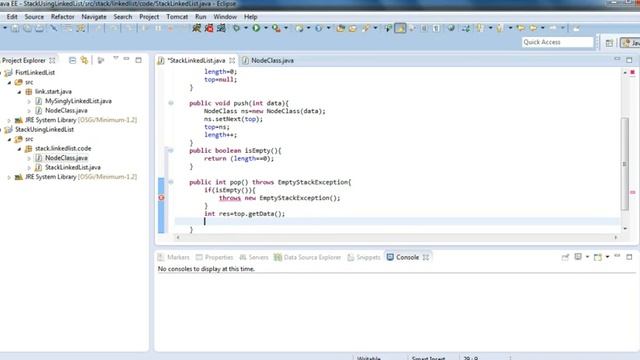The width and height of the screenshot is (640, 360).
Task: Collapse the stack.linkedlist.code package node
Action: [x=19, y=149]
